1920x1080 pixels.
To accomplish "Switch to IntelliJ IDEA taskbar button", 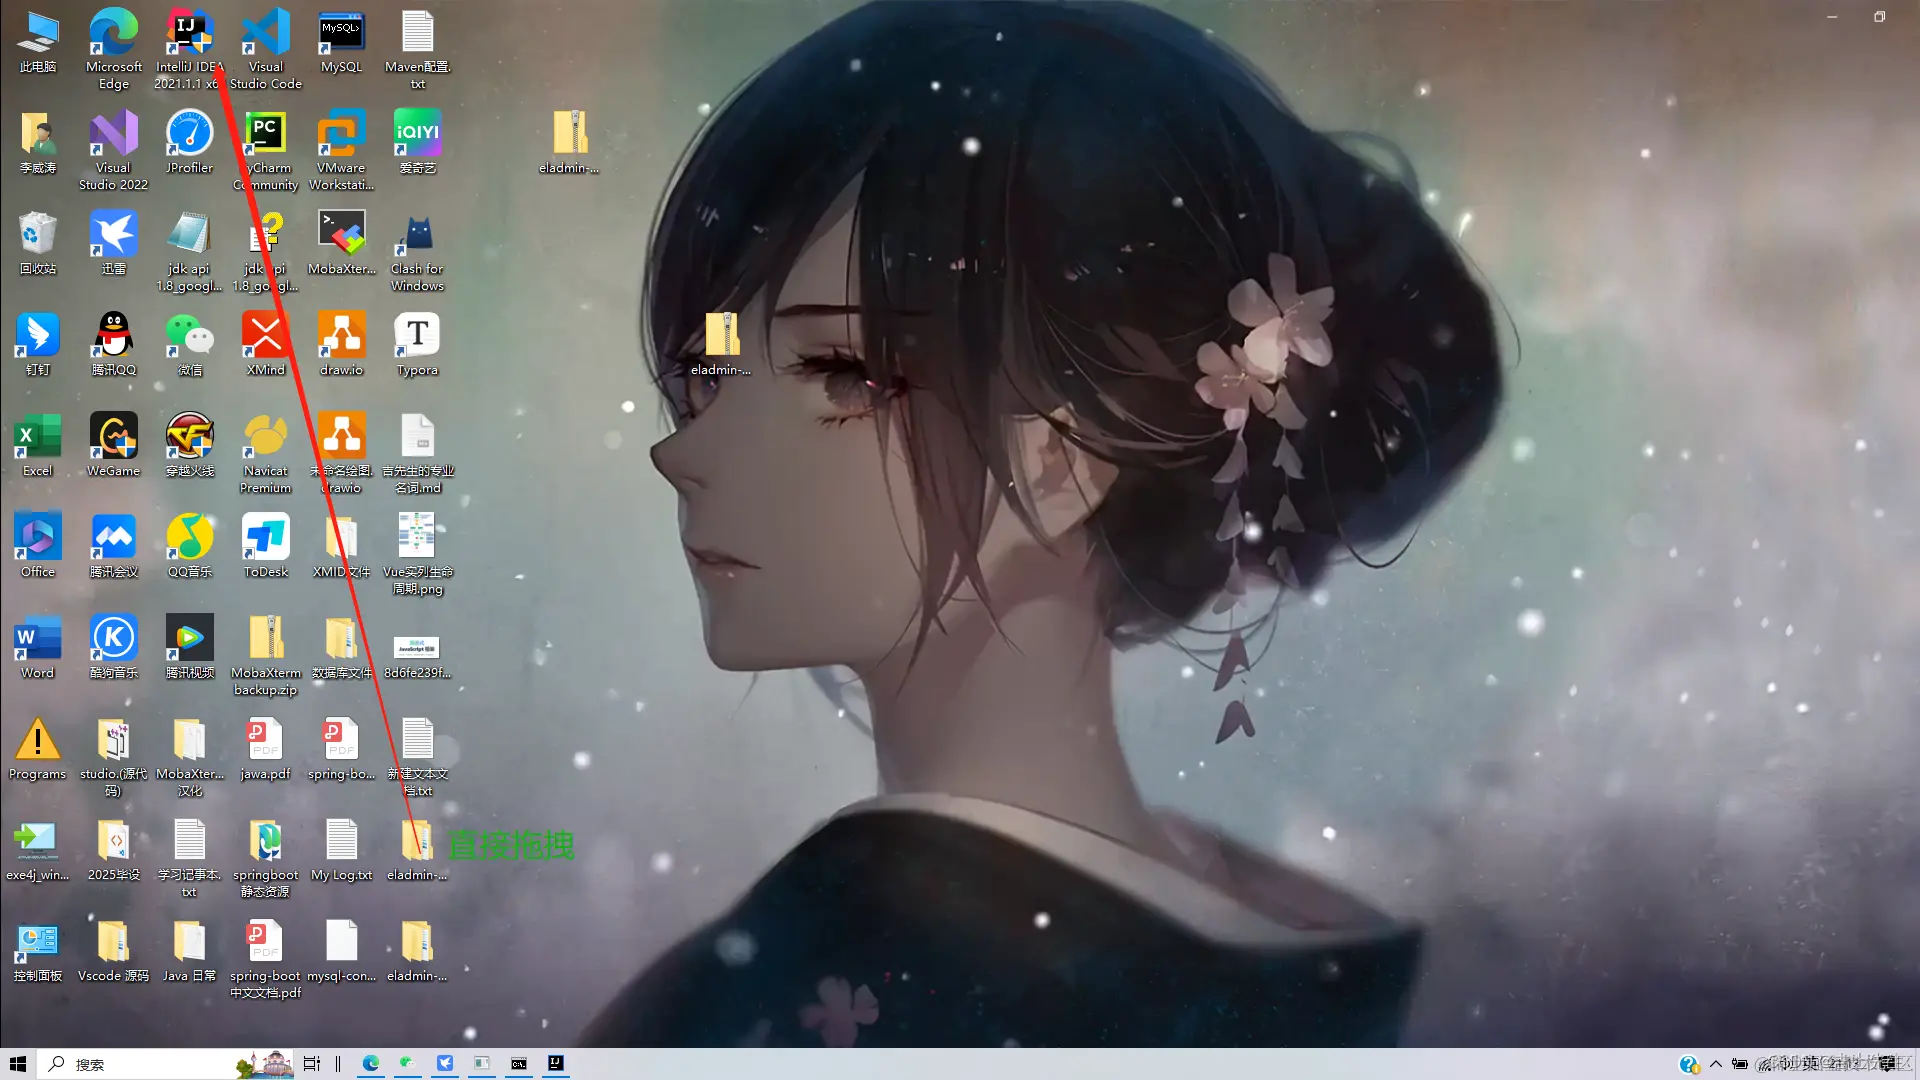I will point(556,1064).
